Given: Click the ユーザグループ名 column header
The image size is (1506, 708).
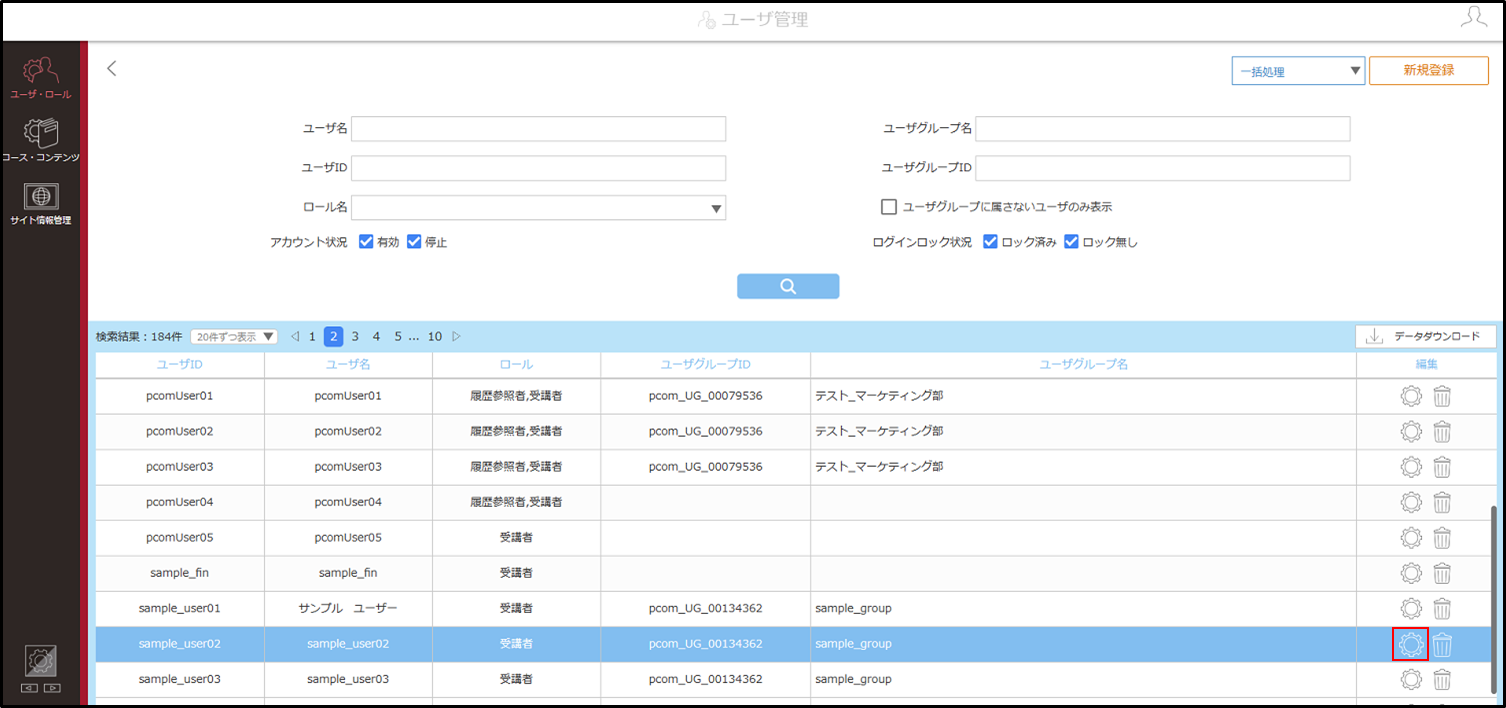Looking at the screenshot, I should coord(1084,365).
